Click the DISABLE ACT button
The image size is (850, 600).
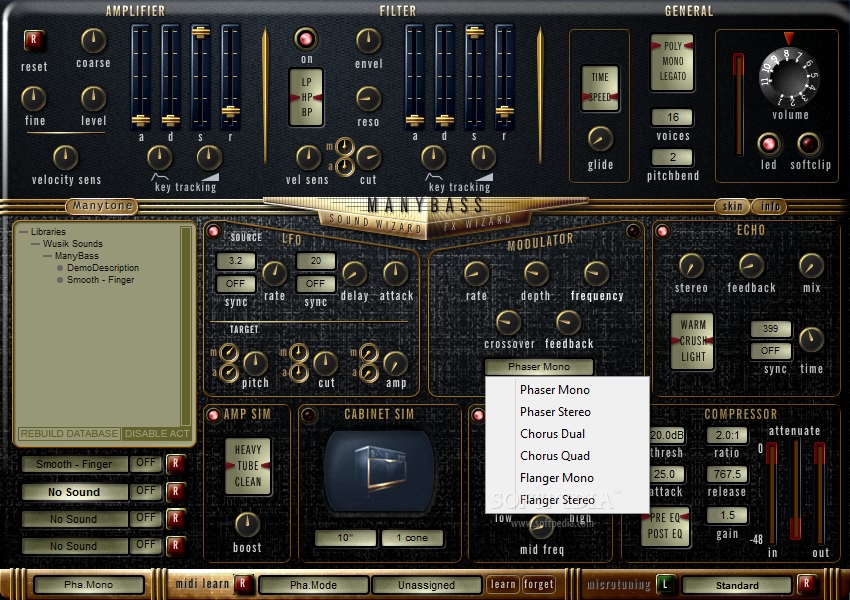tap(157, 434)
